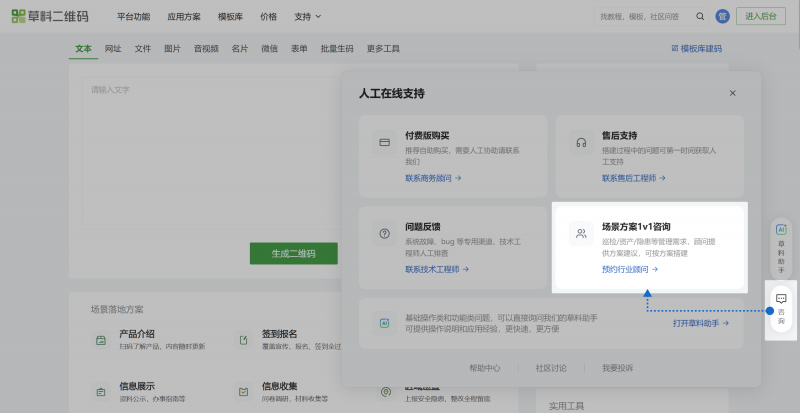The image size is (800, 413).
Task: Switch to the 微信 tab
Action: tap(269, 48)
